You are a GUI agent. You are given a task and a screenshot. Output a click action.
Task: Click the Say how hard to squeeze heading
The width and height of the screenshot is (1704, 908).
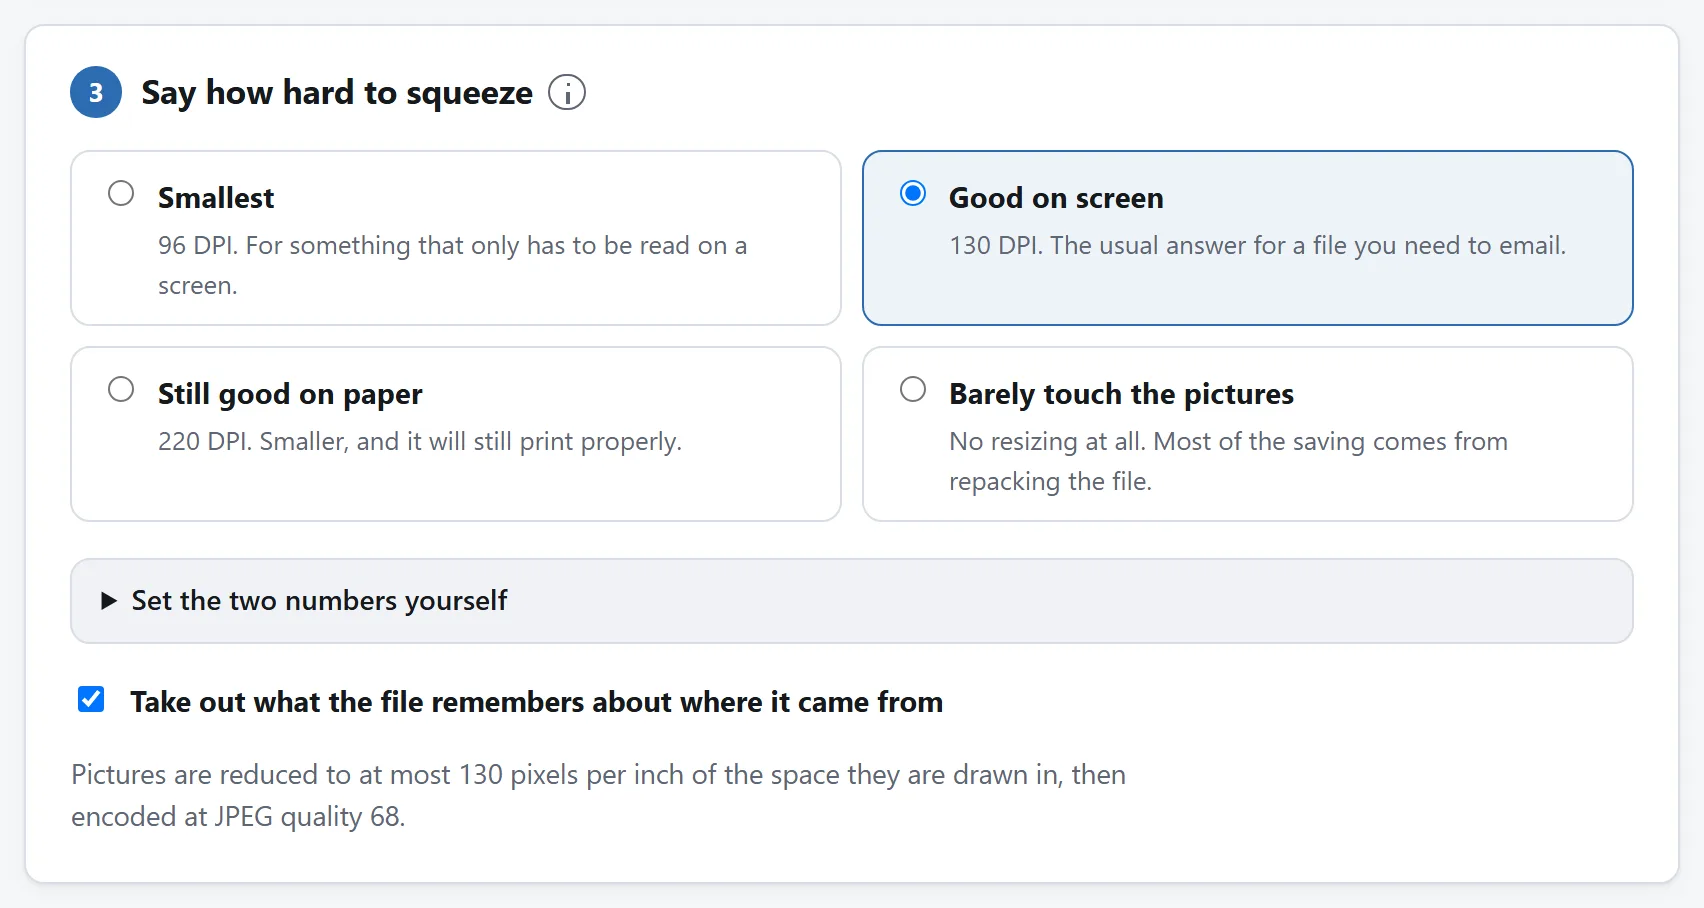(x=337, y=93)
